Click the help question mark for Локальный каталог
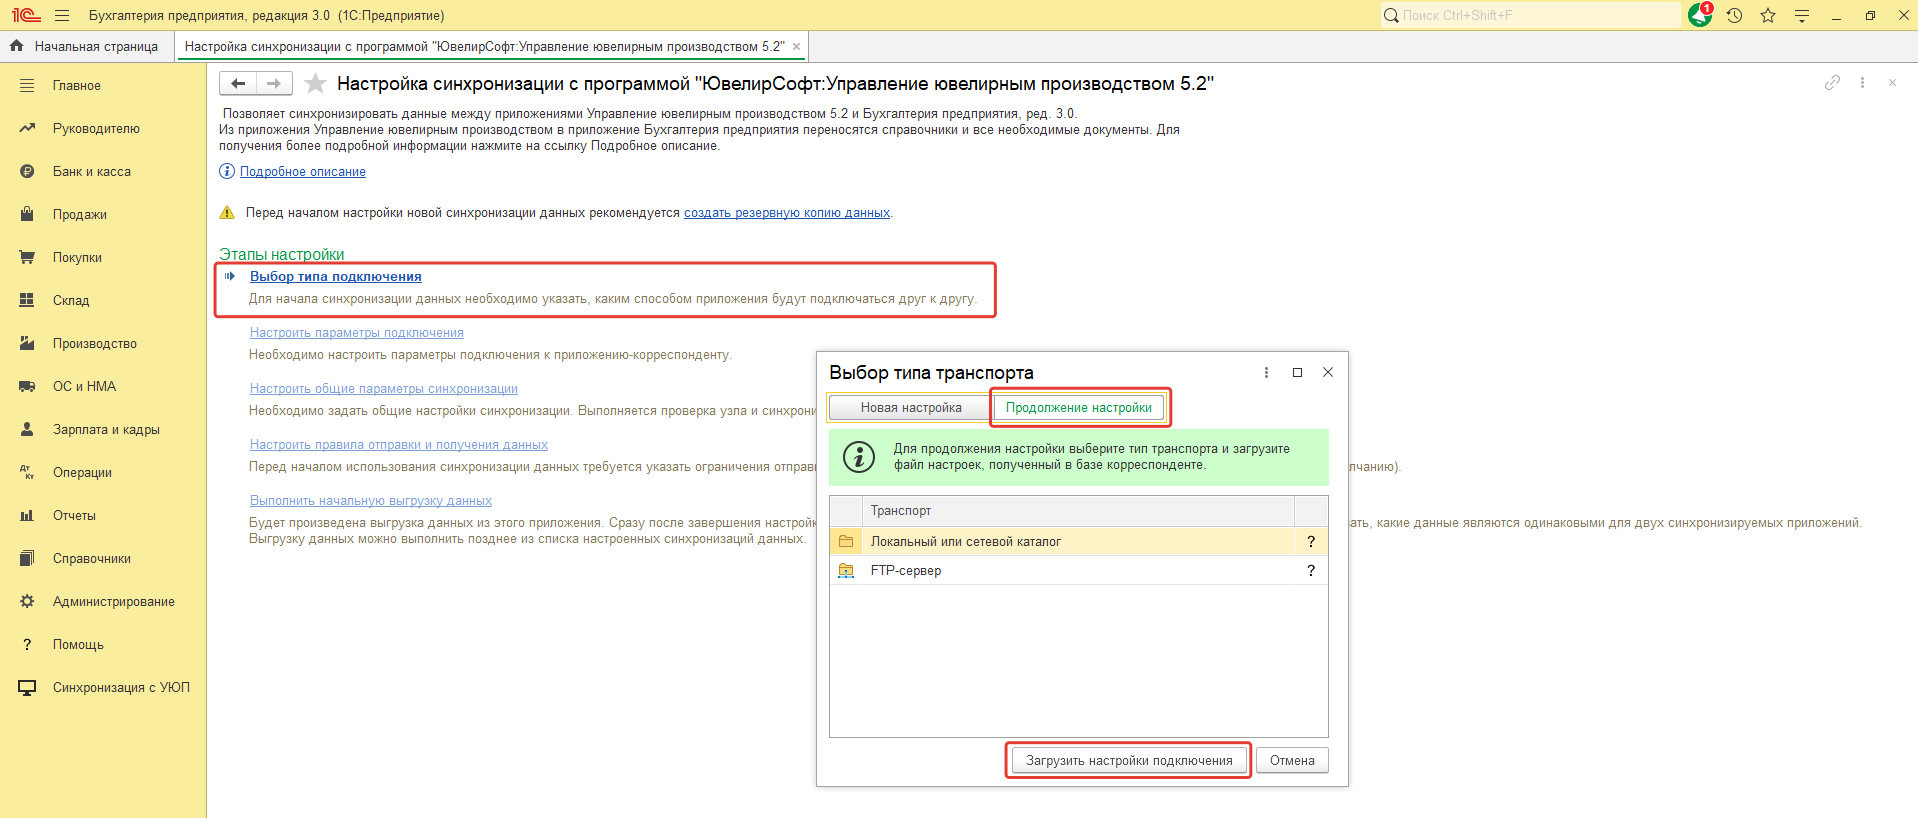 [x=1311, y=541]
